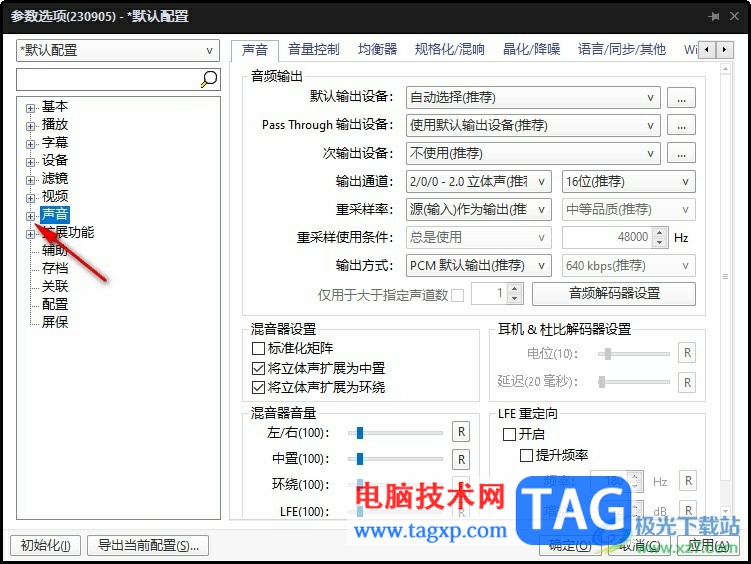751x564 pixels.
Task: Reset 中置 mixer volume with R
Action: 461,460
